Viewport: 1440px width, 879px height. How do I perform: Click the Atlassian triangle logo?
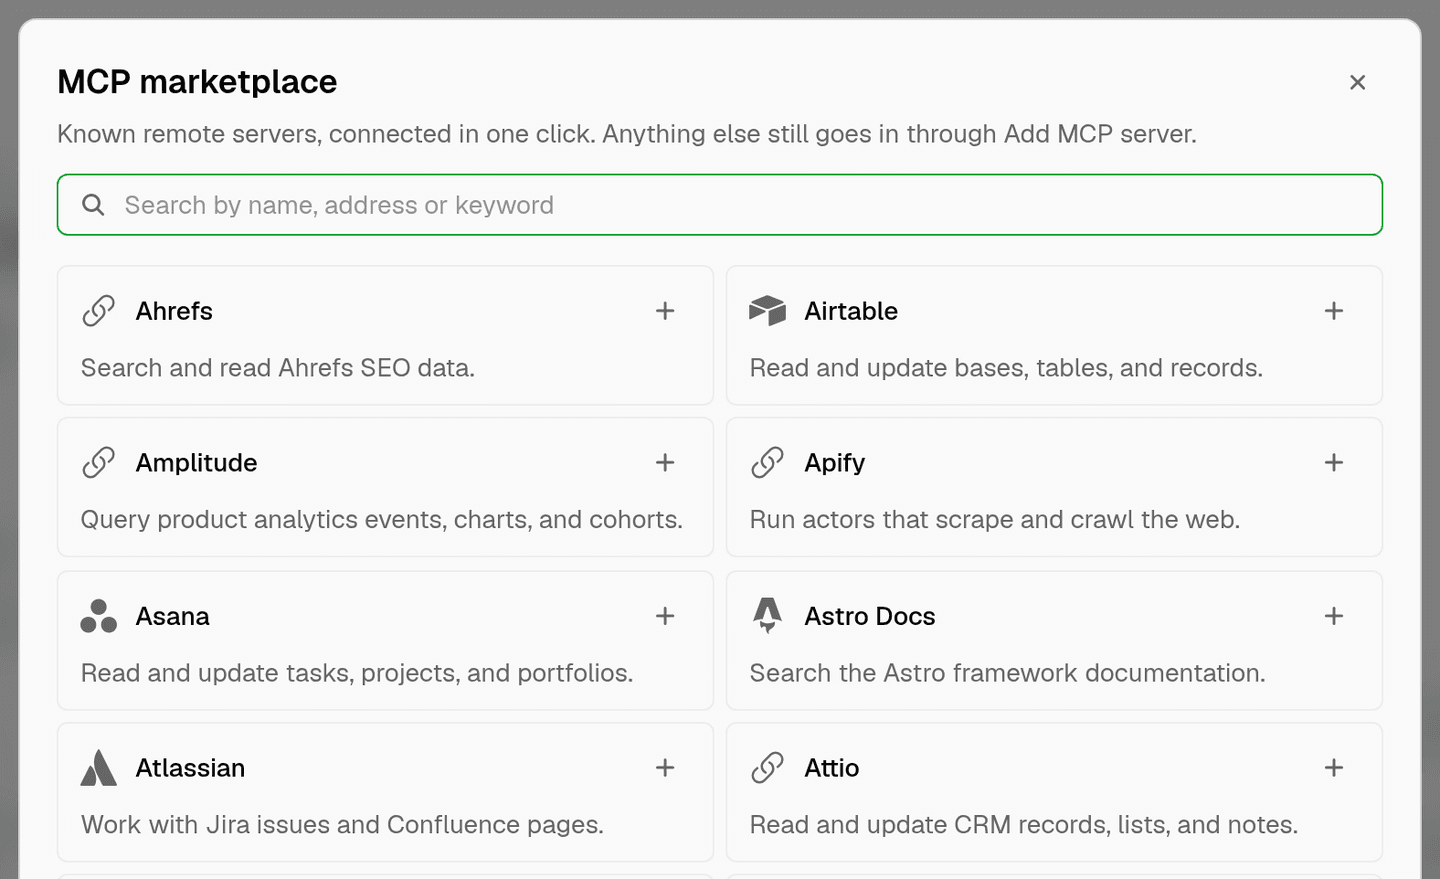tap(98, 768)
